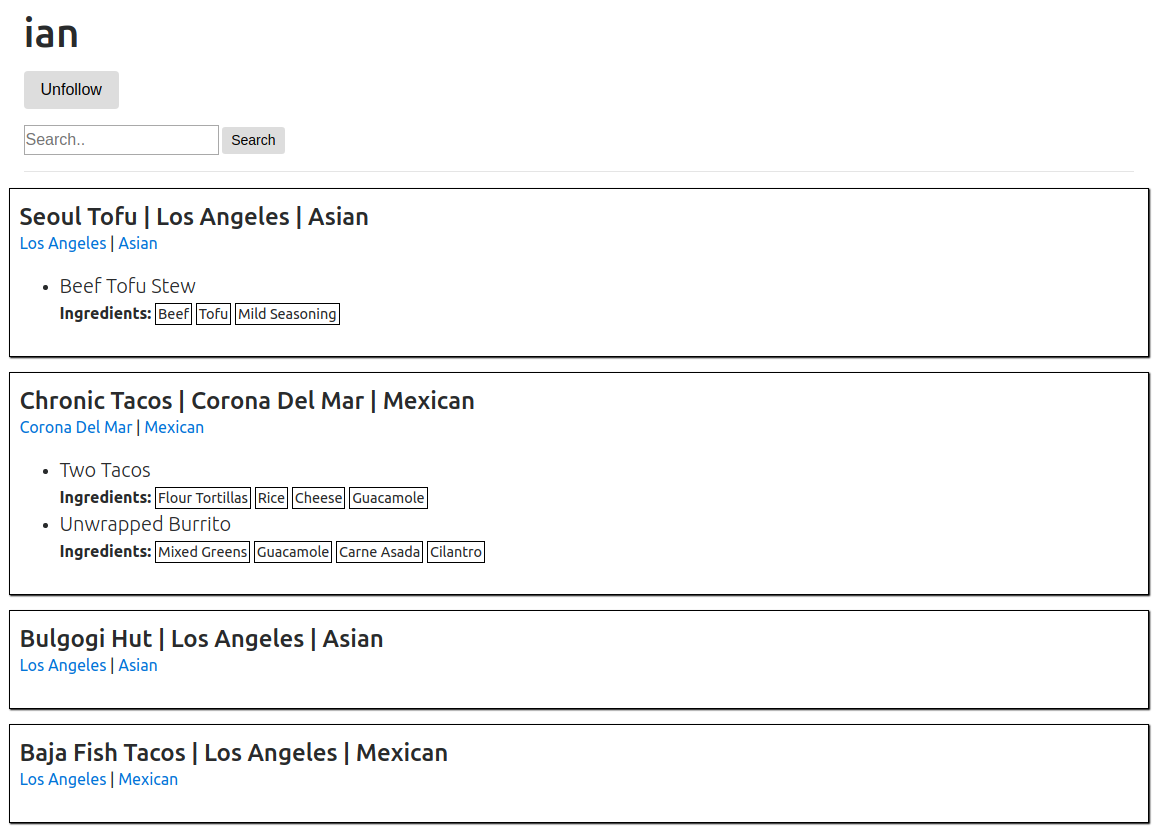1155x830 pixels.
Task: Click the Rice ingredient tag
Action: (271, 498)
